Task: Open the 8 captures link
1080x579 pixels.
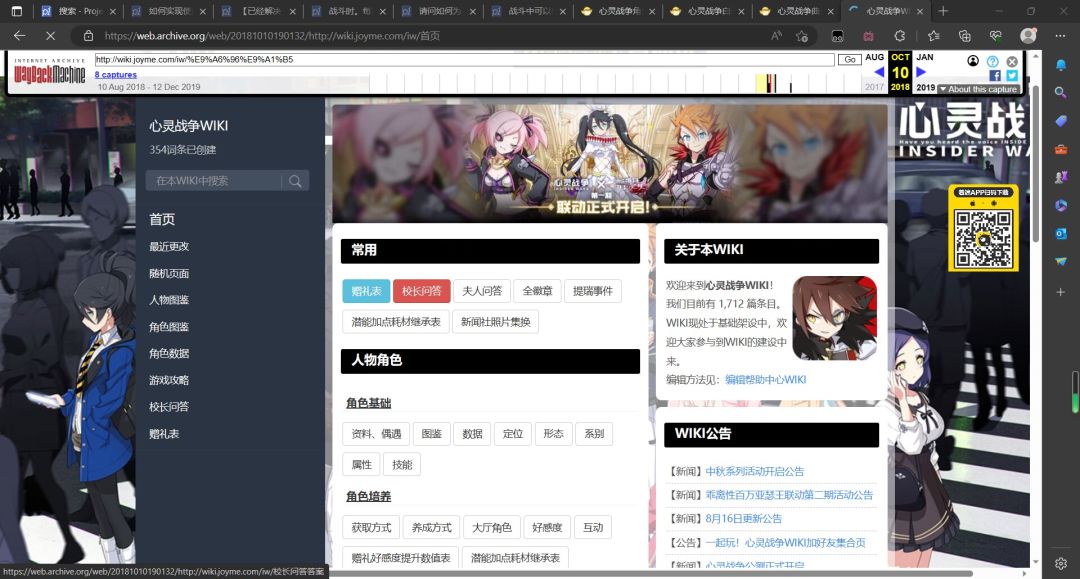Action: [116, 74]
